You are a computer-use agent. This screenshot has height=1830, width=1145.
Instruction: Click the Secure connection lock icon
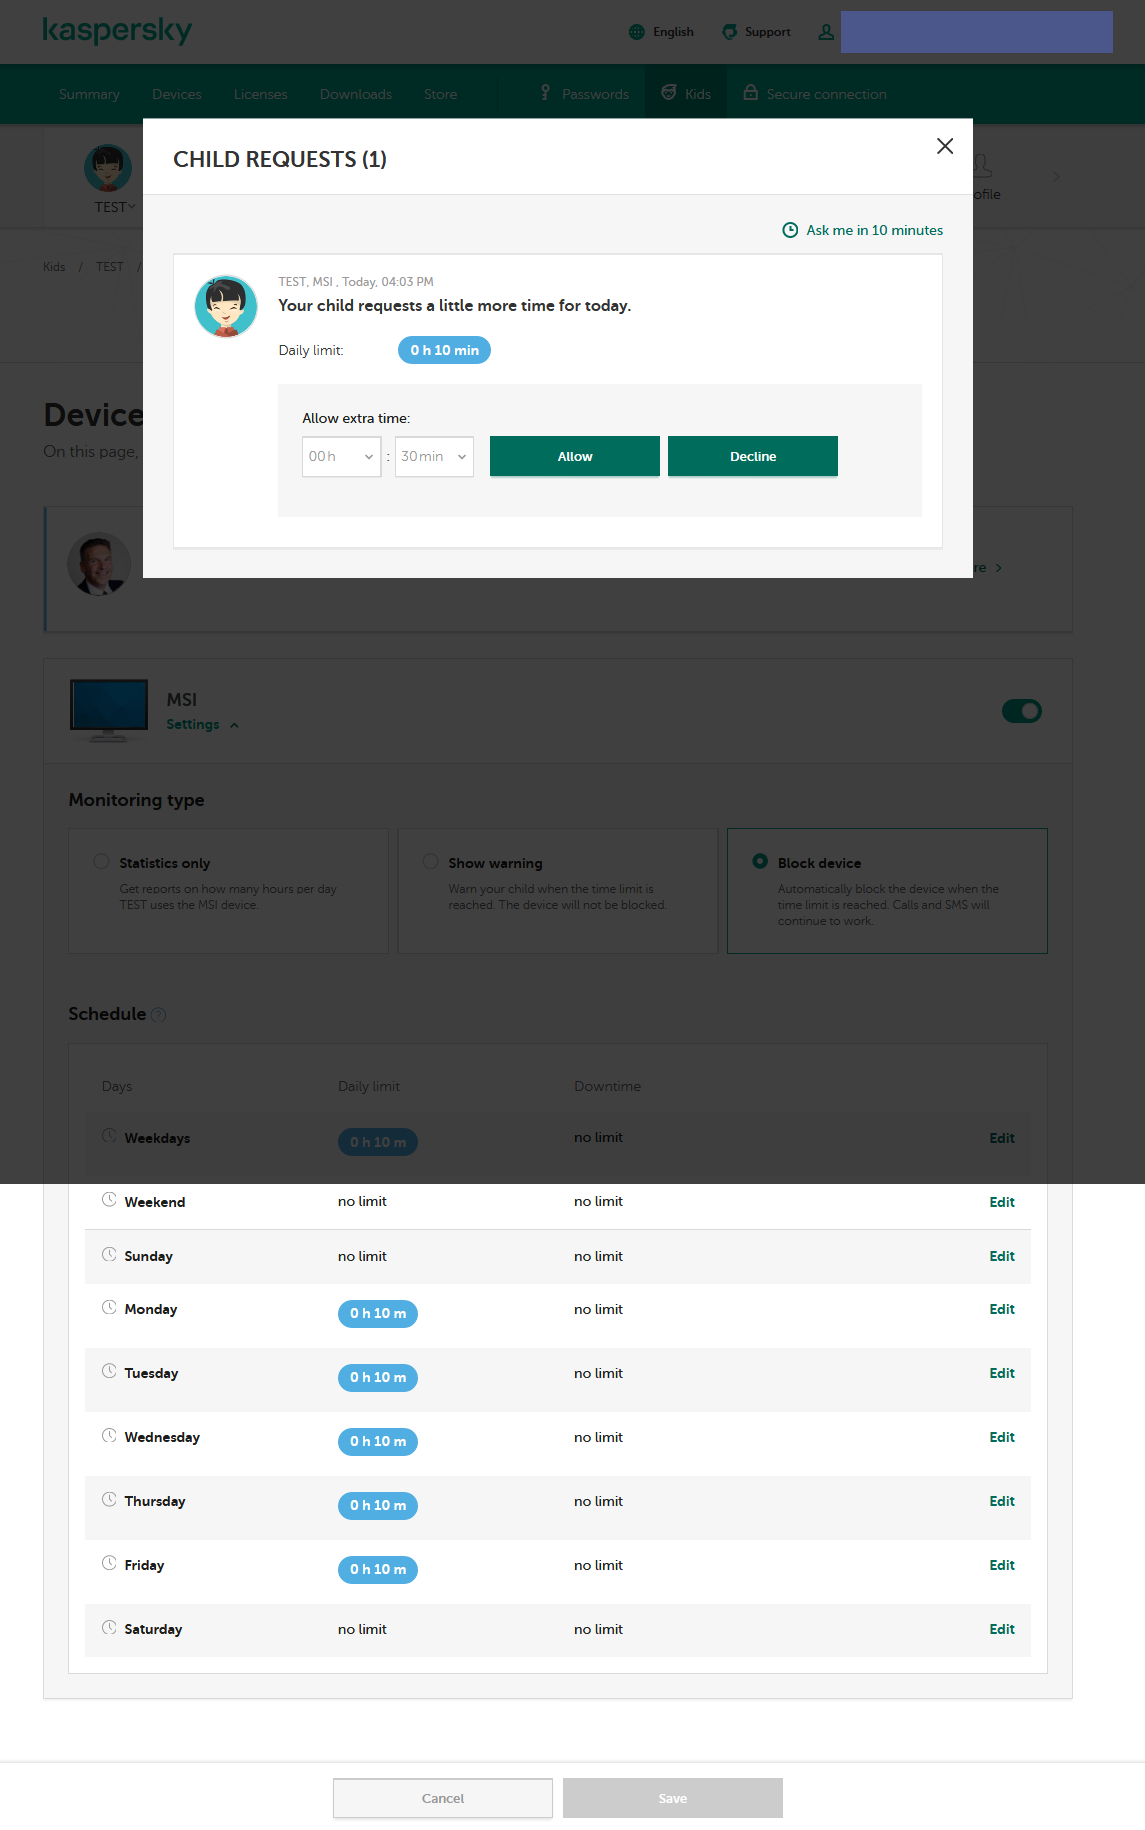[750, 92]
